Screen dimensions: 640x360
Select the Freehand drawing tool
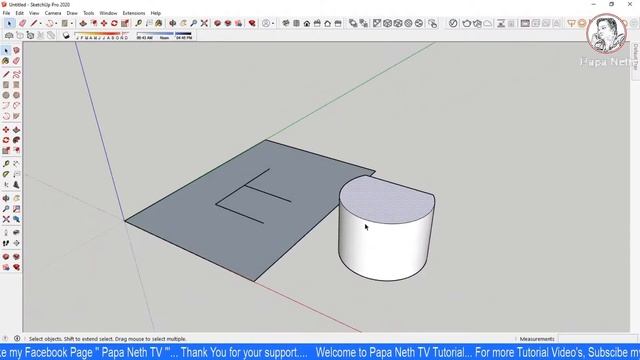pyautogui.click(x=16, y=74)
